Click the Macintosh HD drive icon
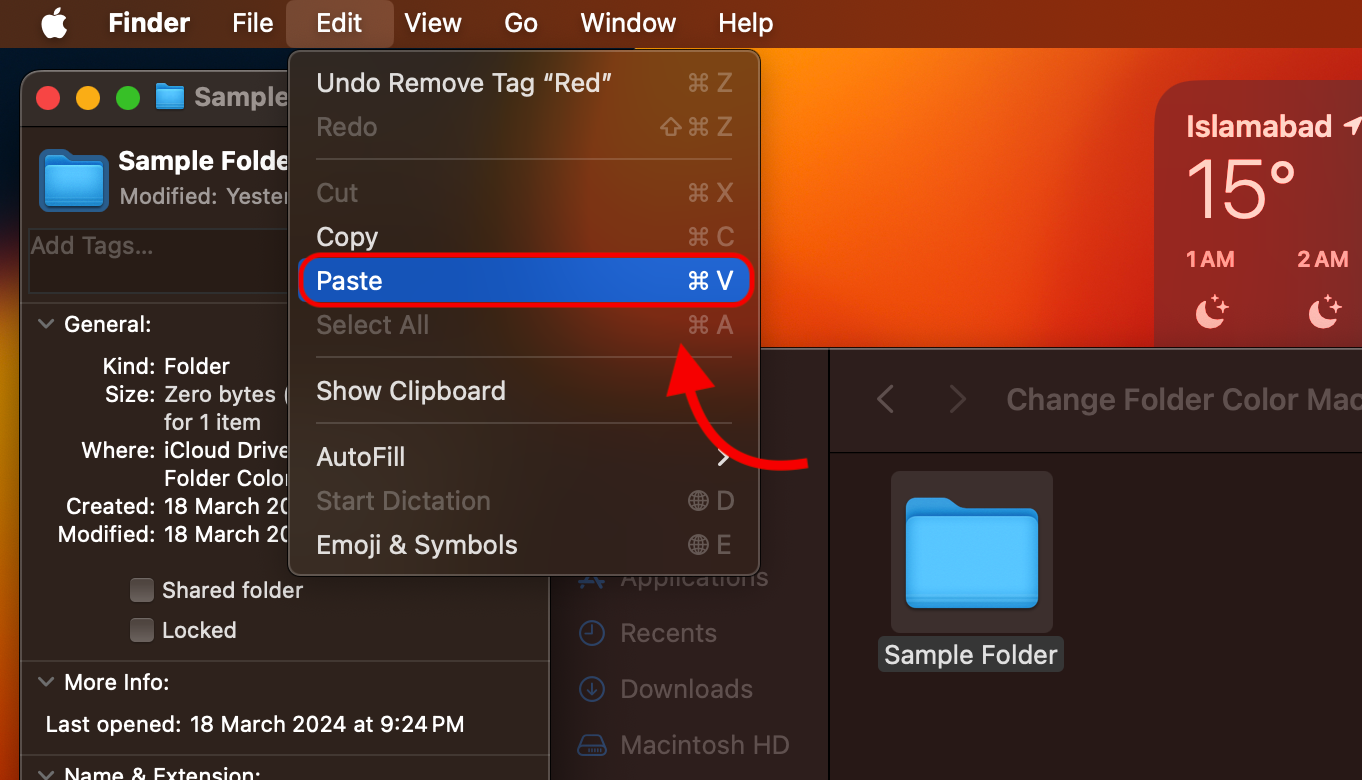The width and height of the screenshot is (1362, 780). click(x=593, y=745)
